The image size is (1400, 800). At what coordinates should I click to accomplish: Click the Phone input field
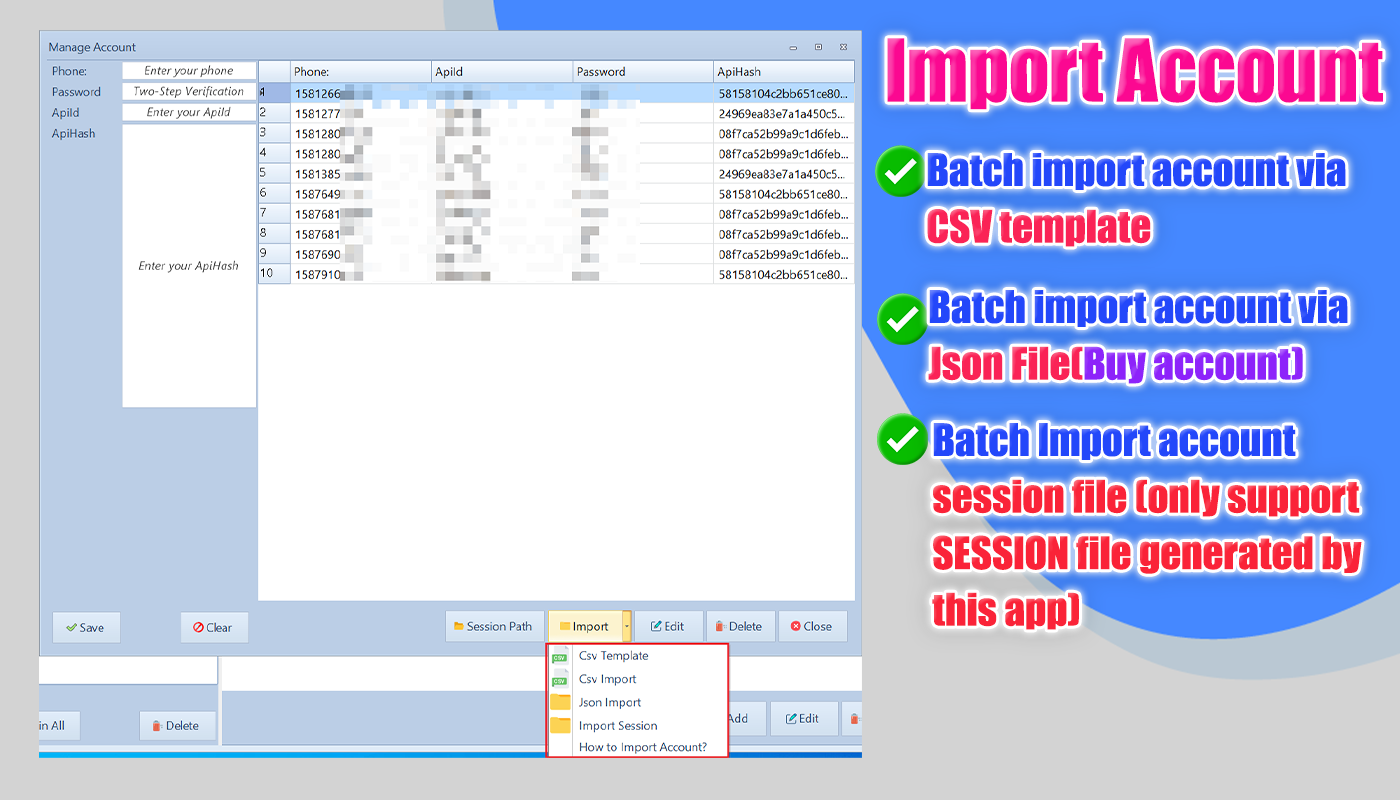tap(189, 71)
